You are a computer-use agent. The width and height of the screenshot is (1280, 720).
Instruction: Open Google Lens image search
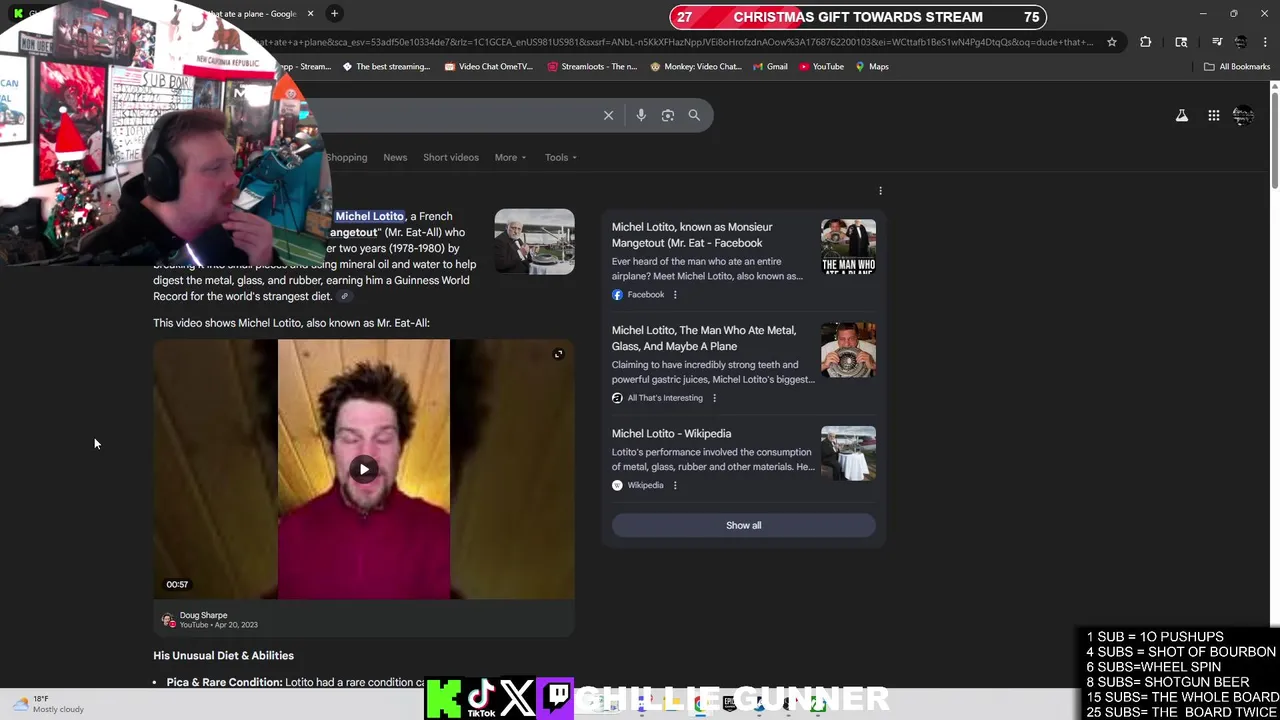pyautogui.click(x=668, y=115)
